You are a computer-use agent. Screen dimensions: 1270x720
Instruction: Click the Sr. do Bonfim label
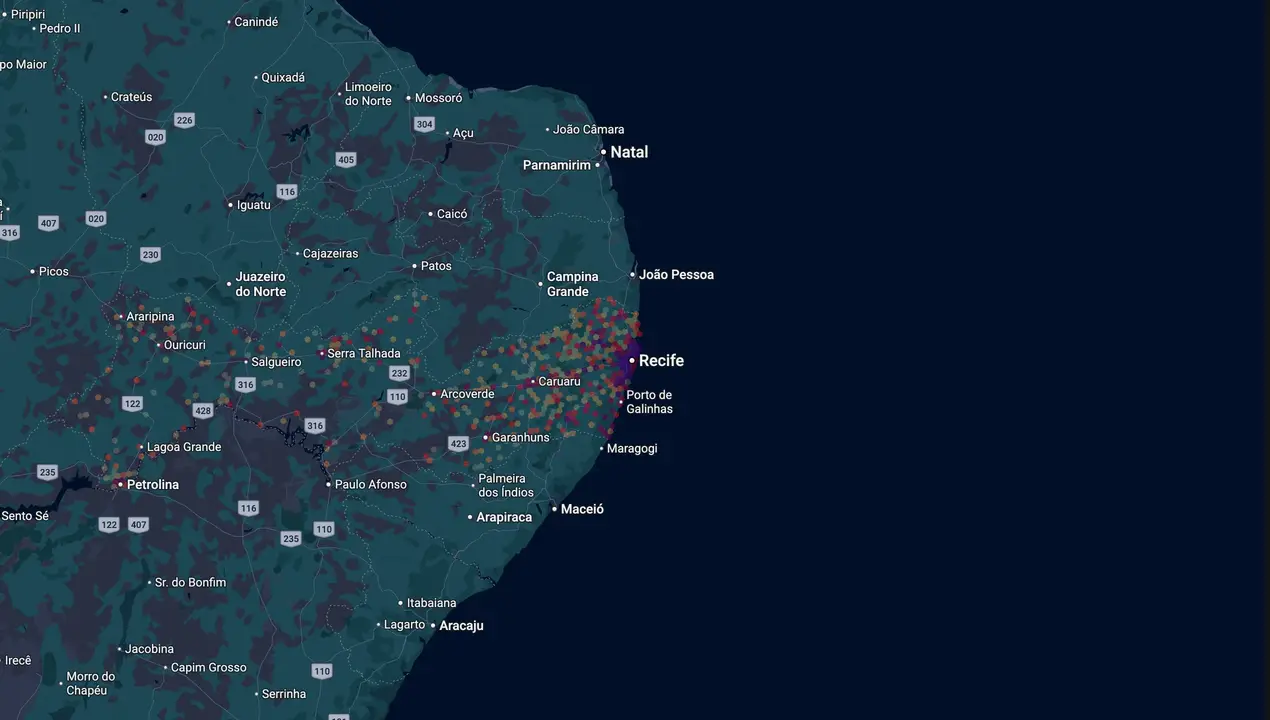191,583
